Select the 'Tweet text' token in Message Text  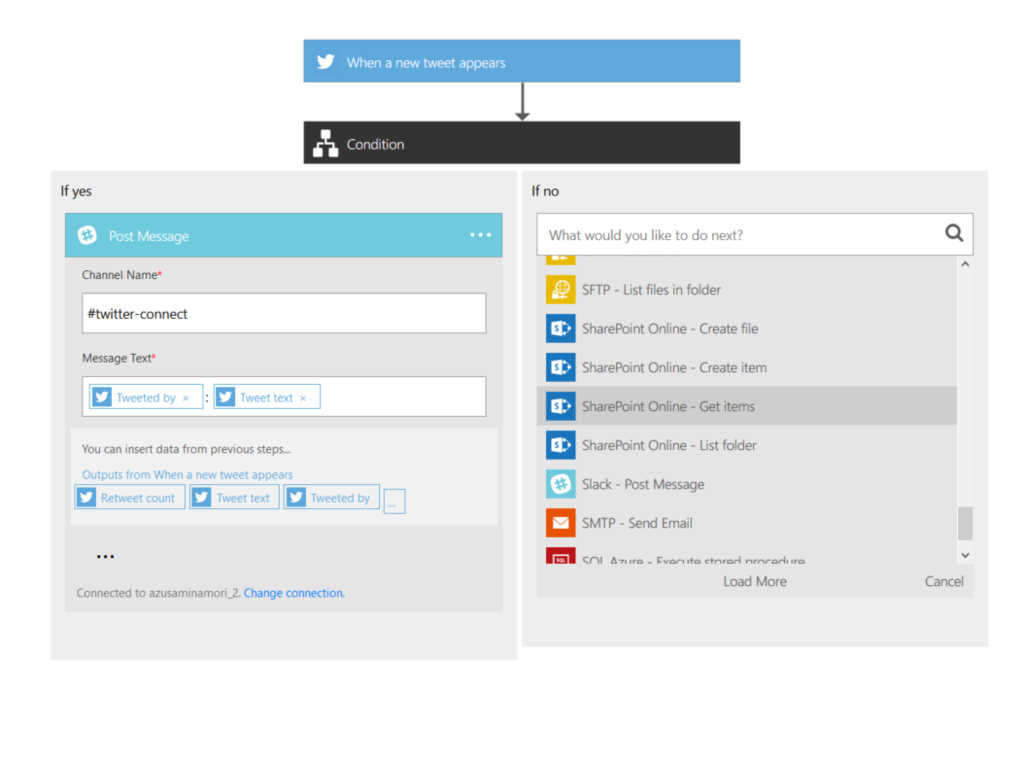(266, 398)
